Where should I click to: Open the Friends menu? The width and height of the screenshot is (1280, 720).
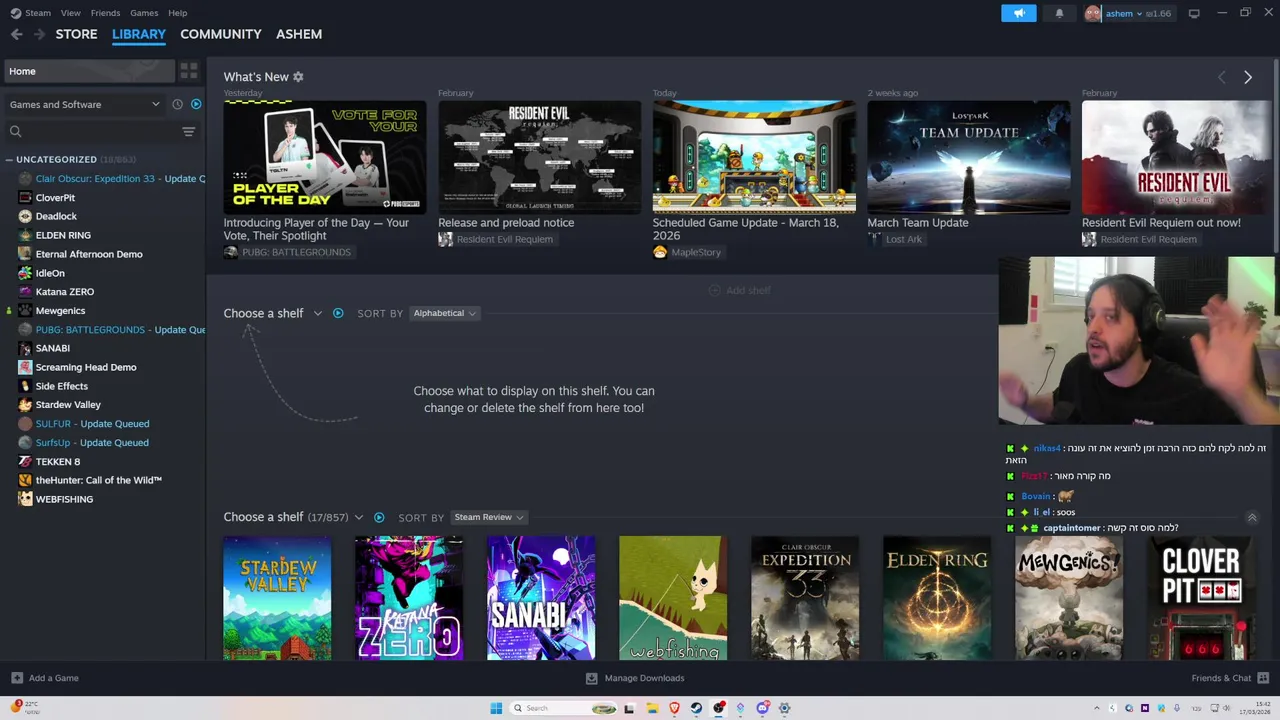pos(105,13)
